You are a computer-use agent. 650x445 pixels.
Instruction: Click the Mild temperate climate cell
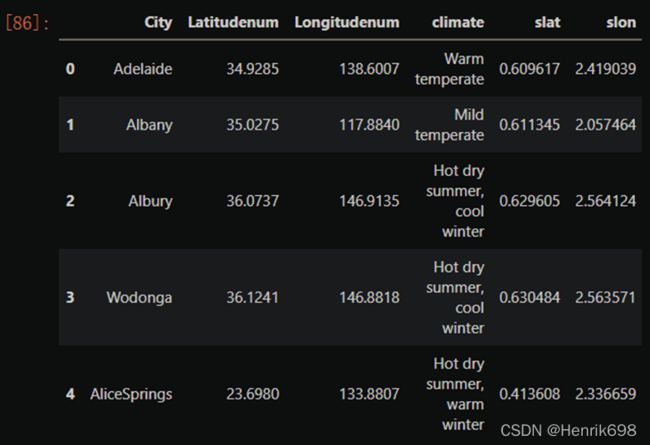coord(449,125)
